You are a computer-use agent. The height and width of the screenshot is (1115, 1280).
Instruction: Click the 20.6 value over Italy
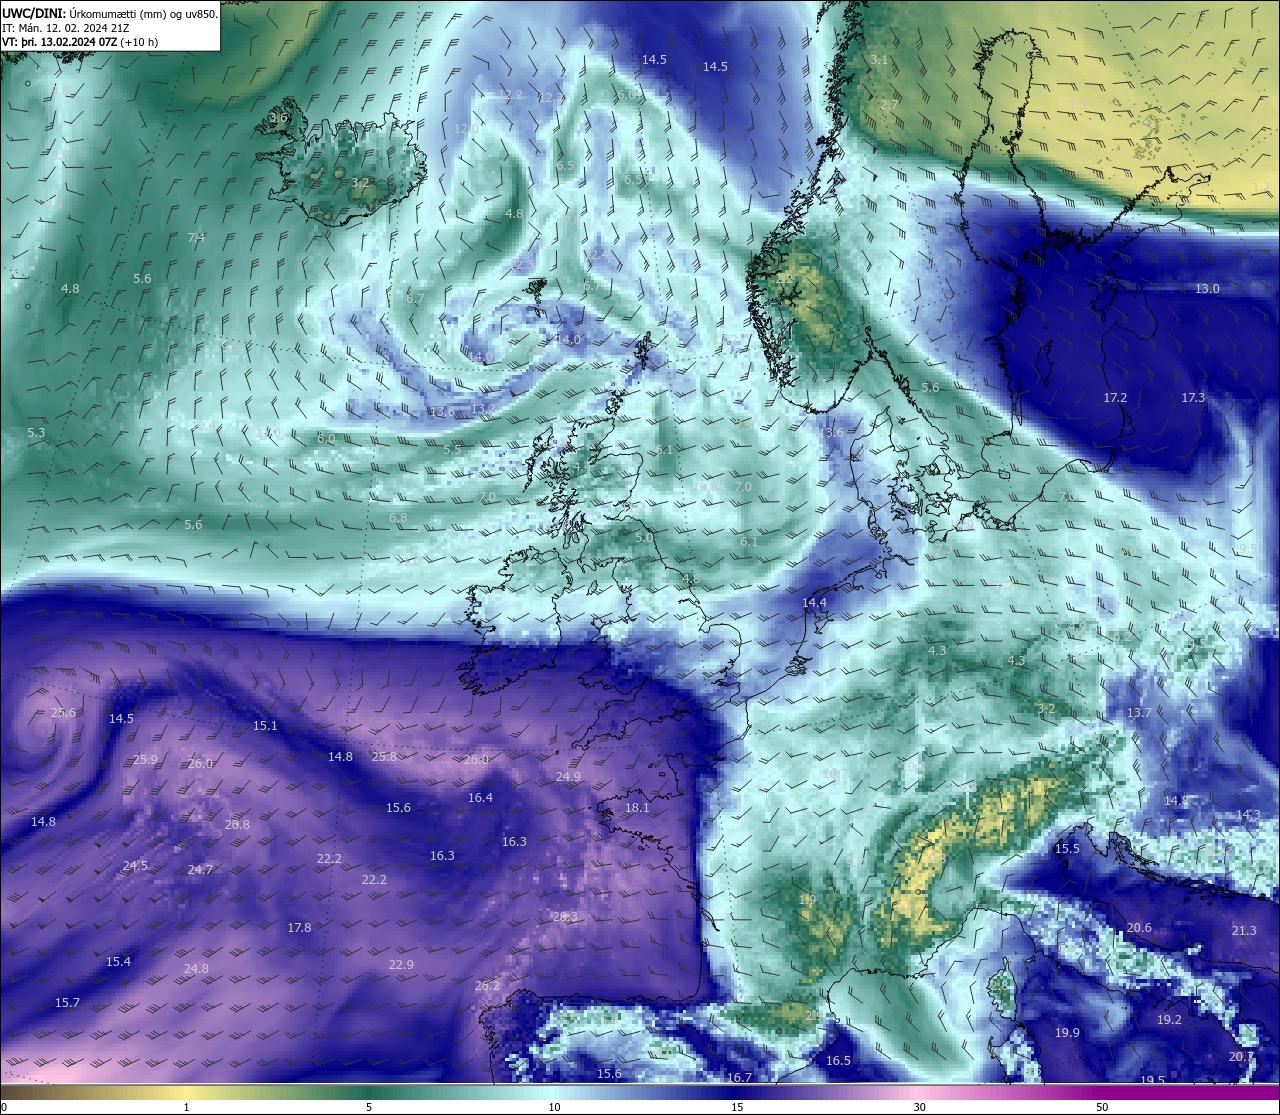coord(1139,927)
